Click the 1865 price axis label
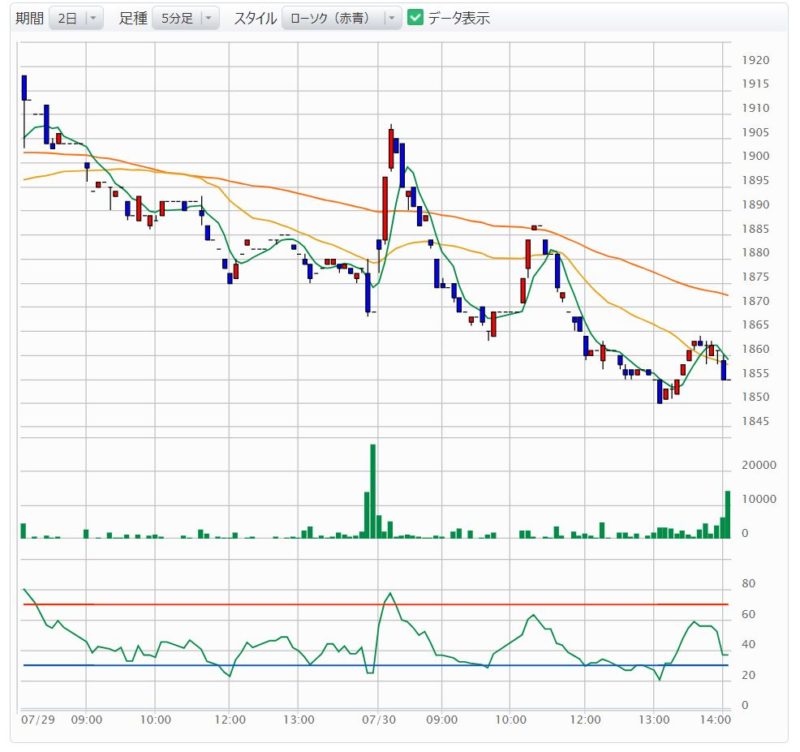Screen dimensions: 800x752 (755, 324)
